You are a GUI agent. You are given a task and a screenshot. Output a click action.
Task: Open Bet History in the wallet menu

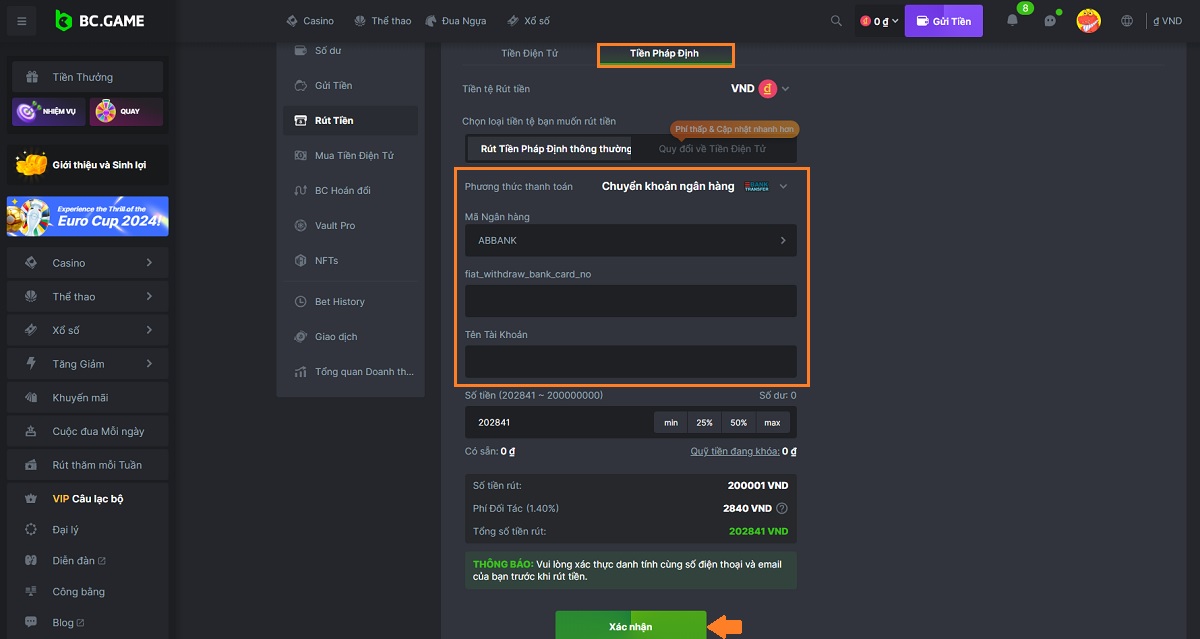339,302
